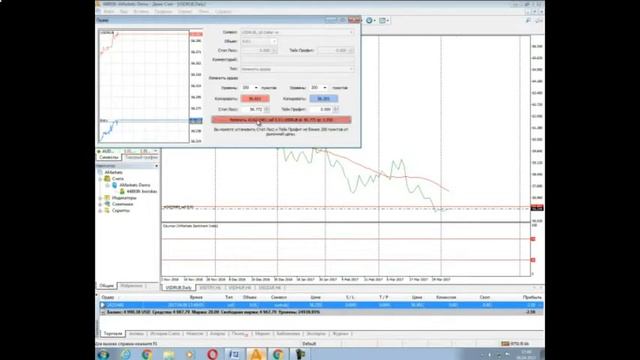Open the dark green trading terminal taskbar icon
Screen dimensions: 640x360
300,354
